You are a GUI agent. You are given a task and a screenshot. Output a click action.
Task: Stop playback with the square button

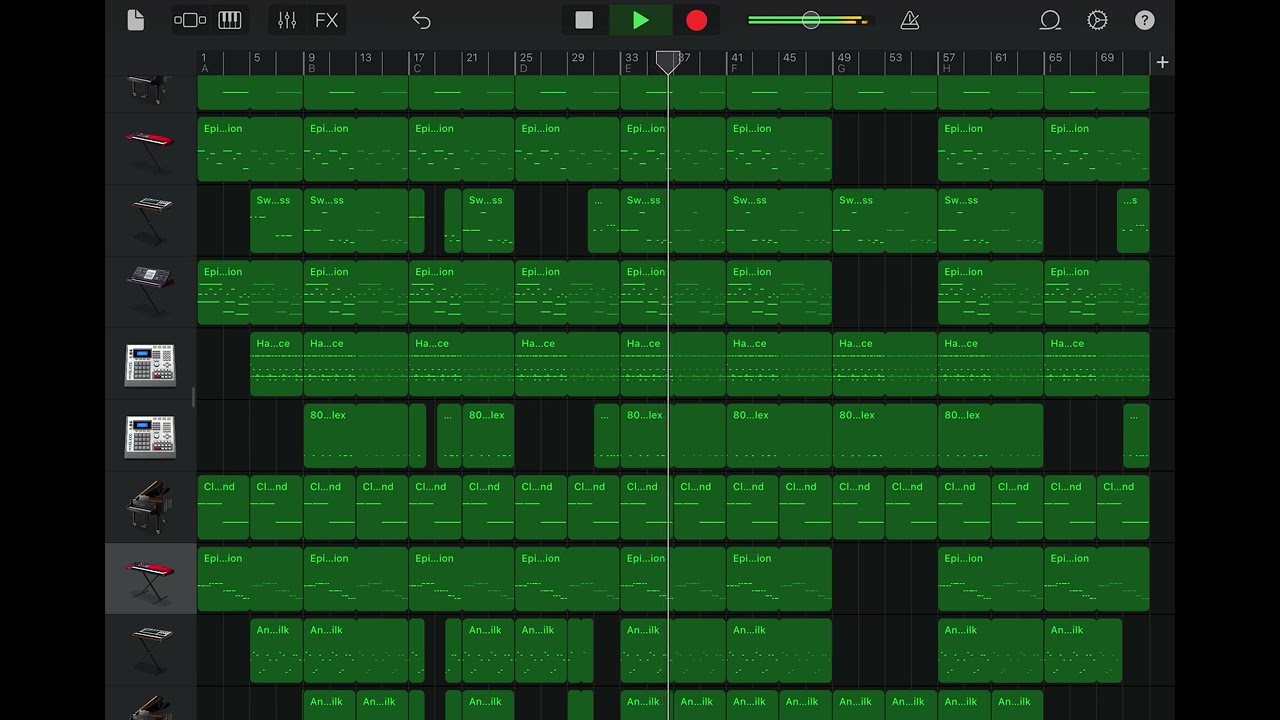point(584,20)
